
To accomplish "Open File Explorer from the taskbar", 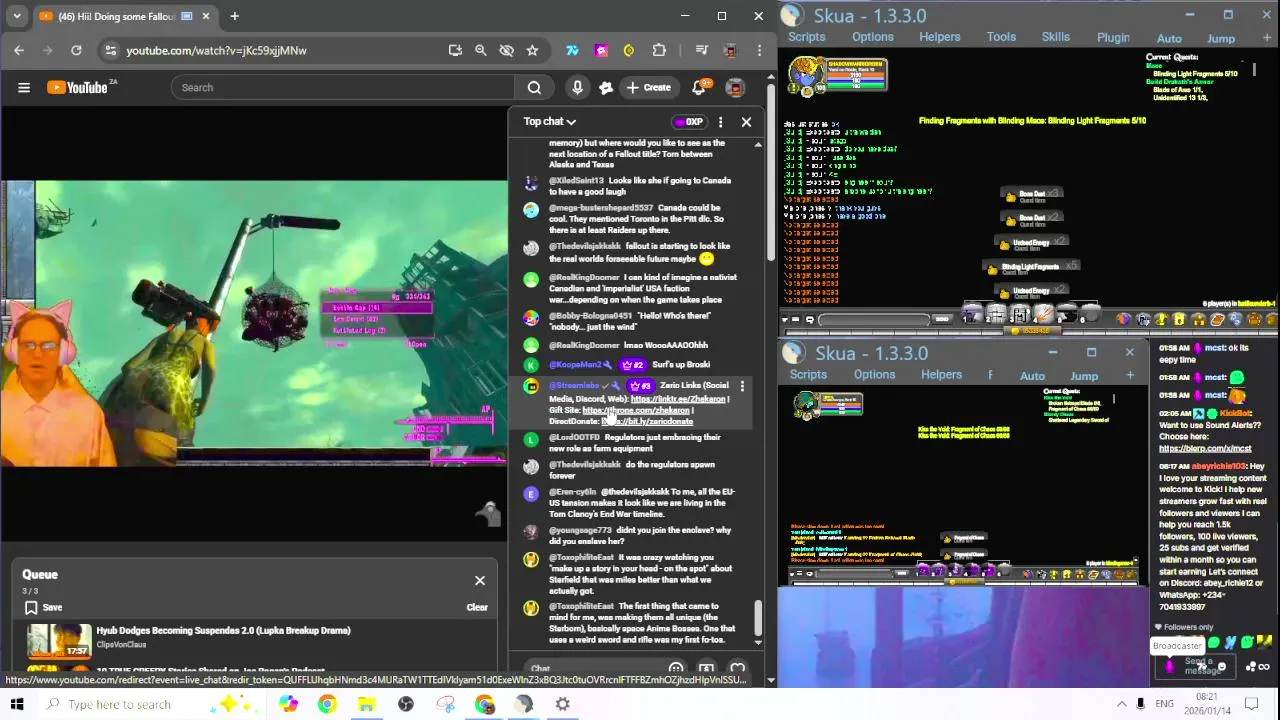I will 366,705.
